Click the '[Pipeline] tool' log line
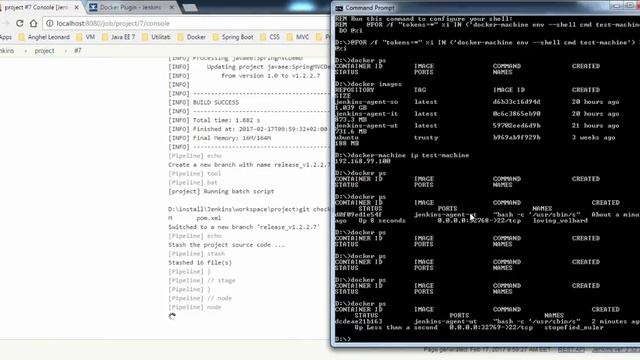The width and height of the screenshot is (640, 360). [x=194, y=174]
